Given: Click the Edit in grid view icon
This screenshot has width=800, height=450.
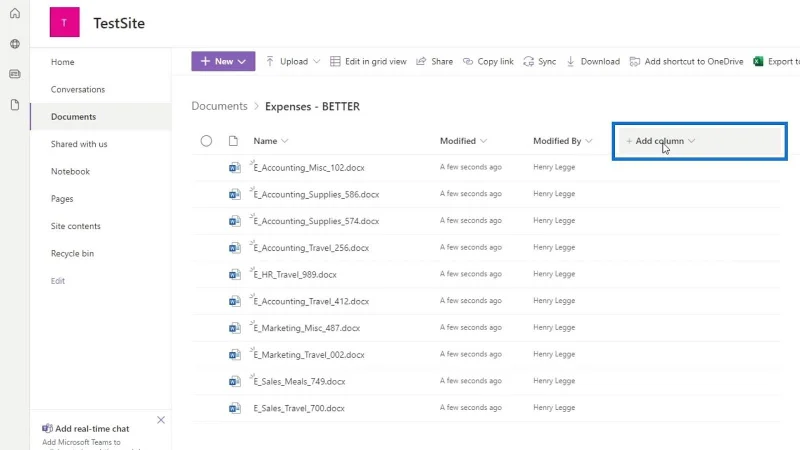Looking at the screenshot, I should pos(335,61).
